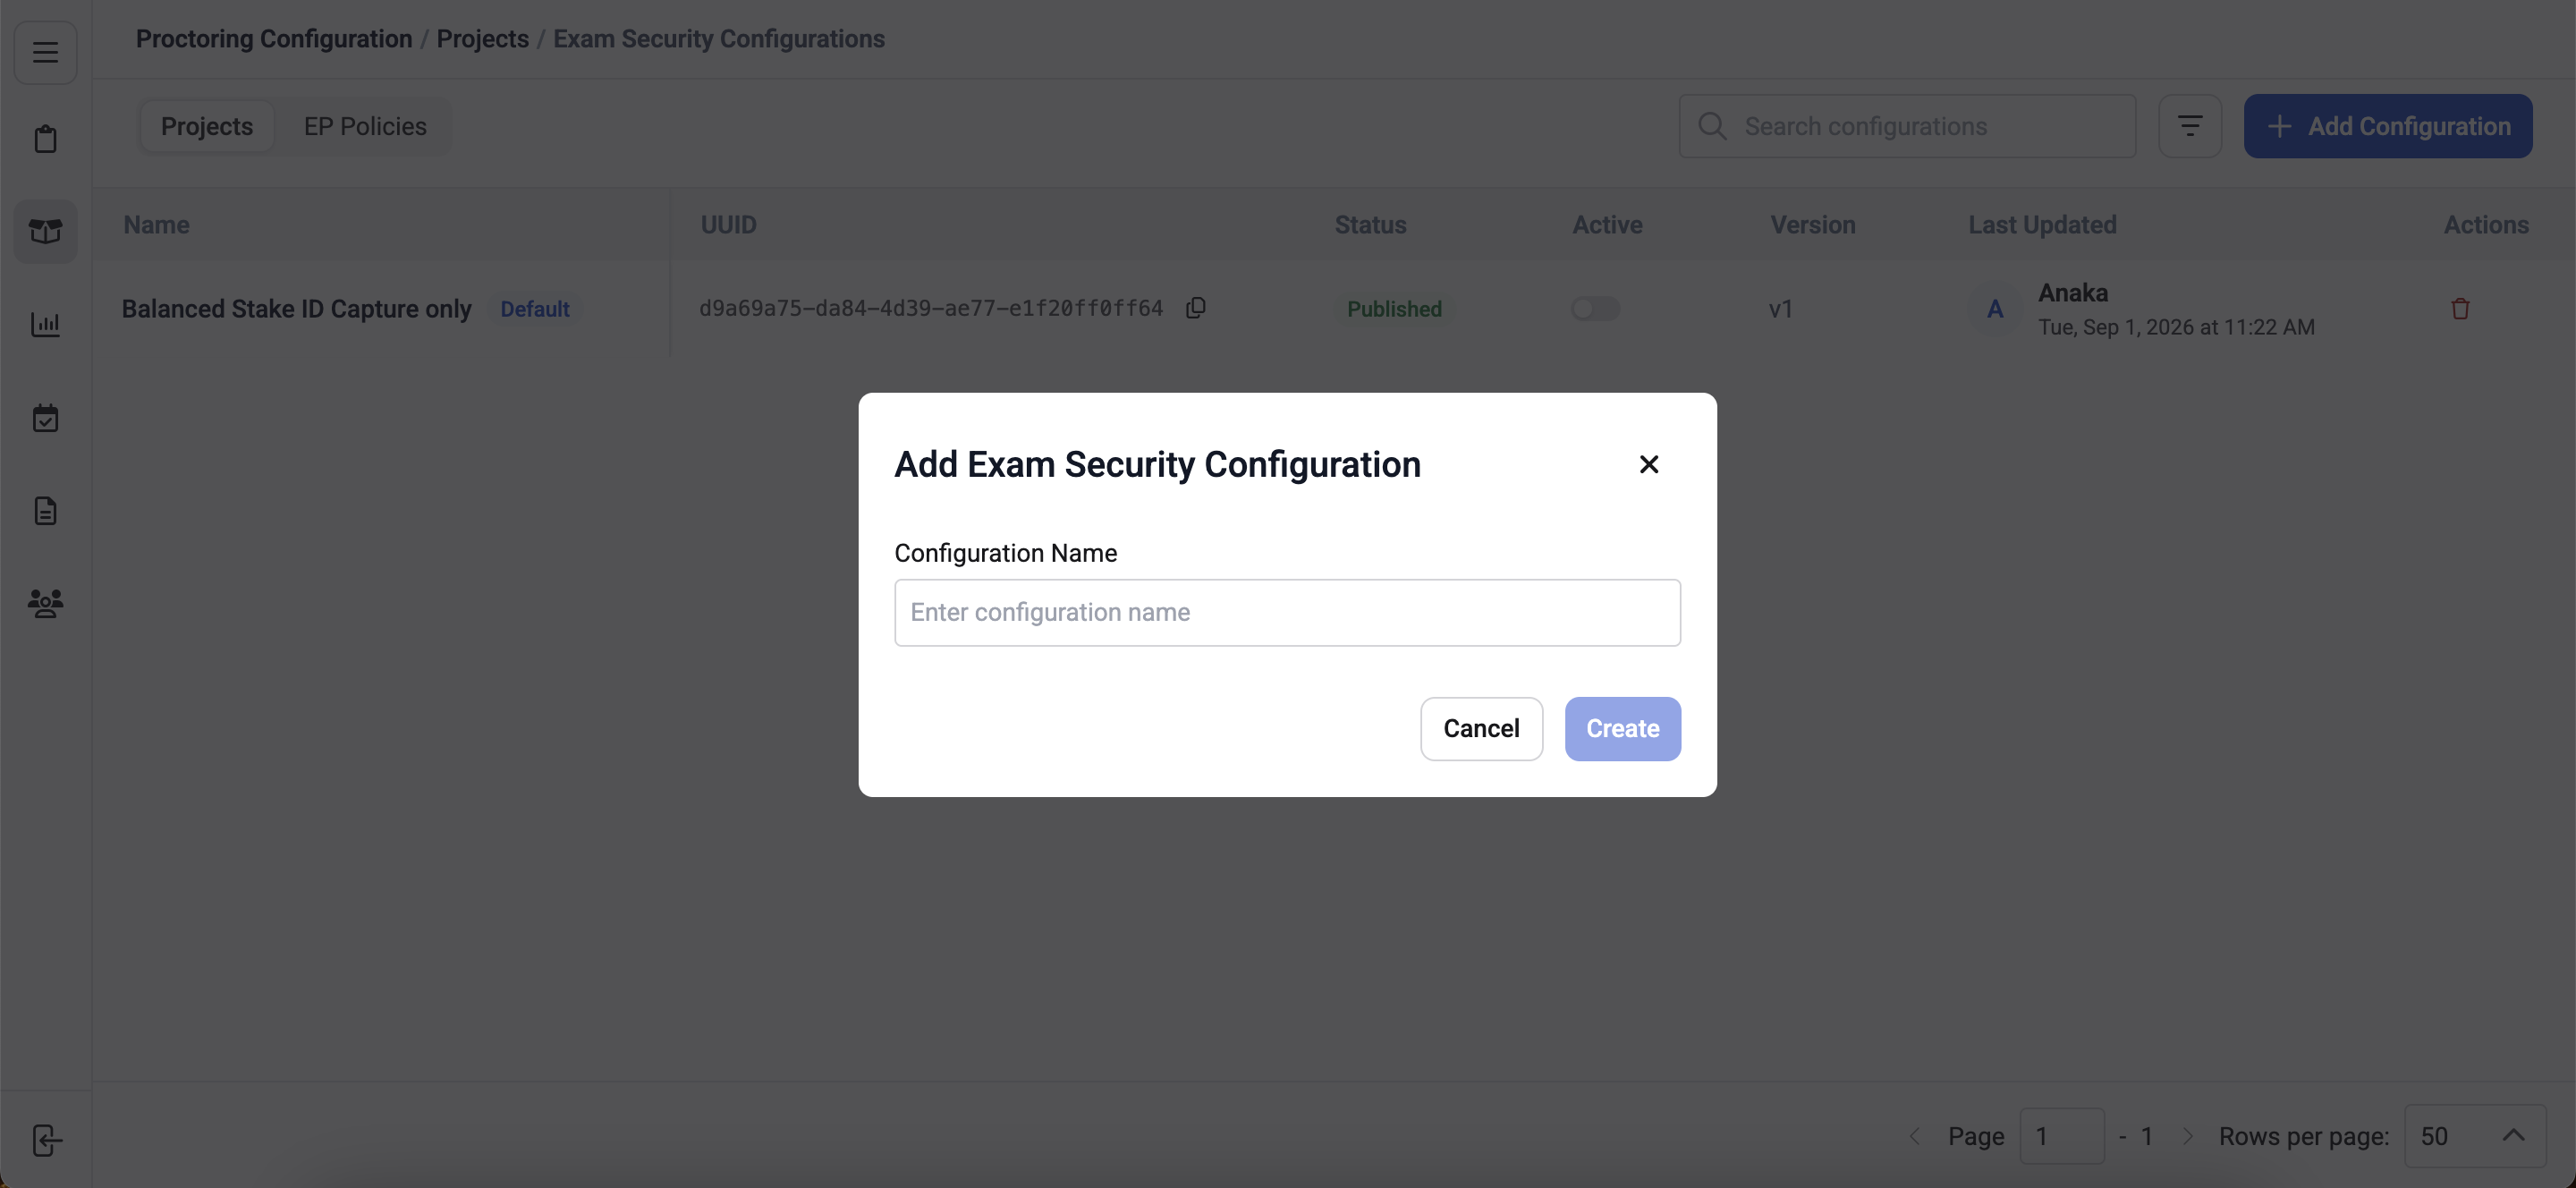
Task: Click the Cancel button in dialog
Action: tap(1481, 729)
